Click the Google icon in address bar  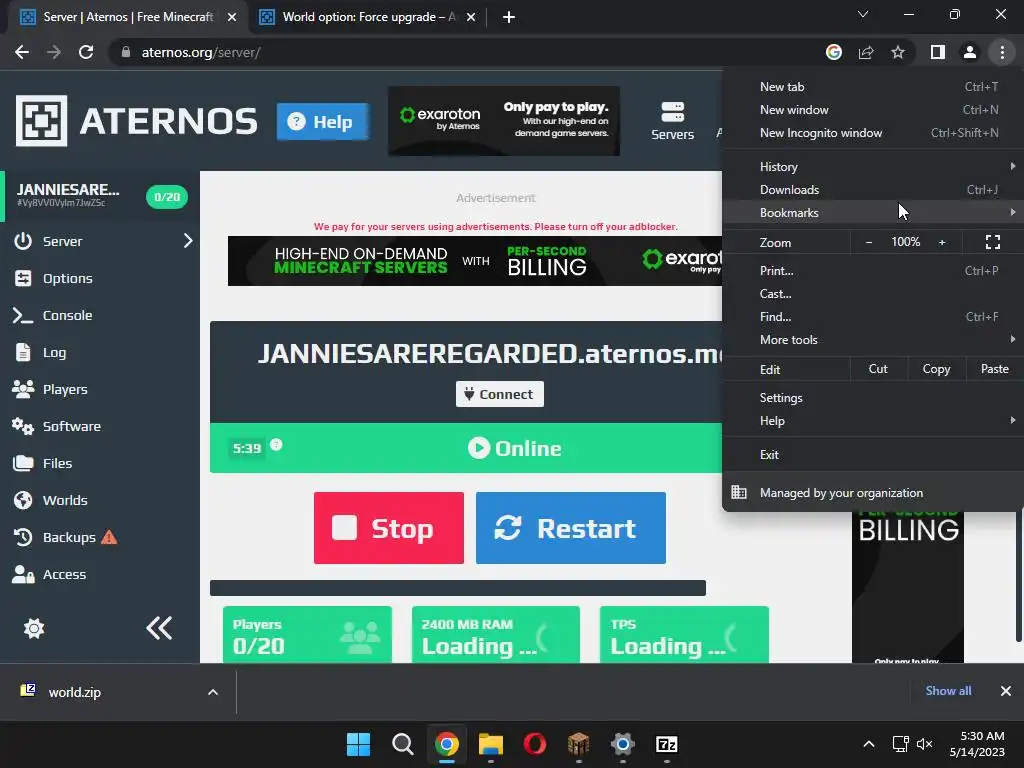tap(834, 52)
